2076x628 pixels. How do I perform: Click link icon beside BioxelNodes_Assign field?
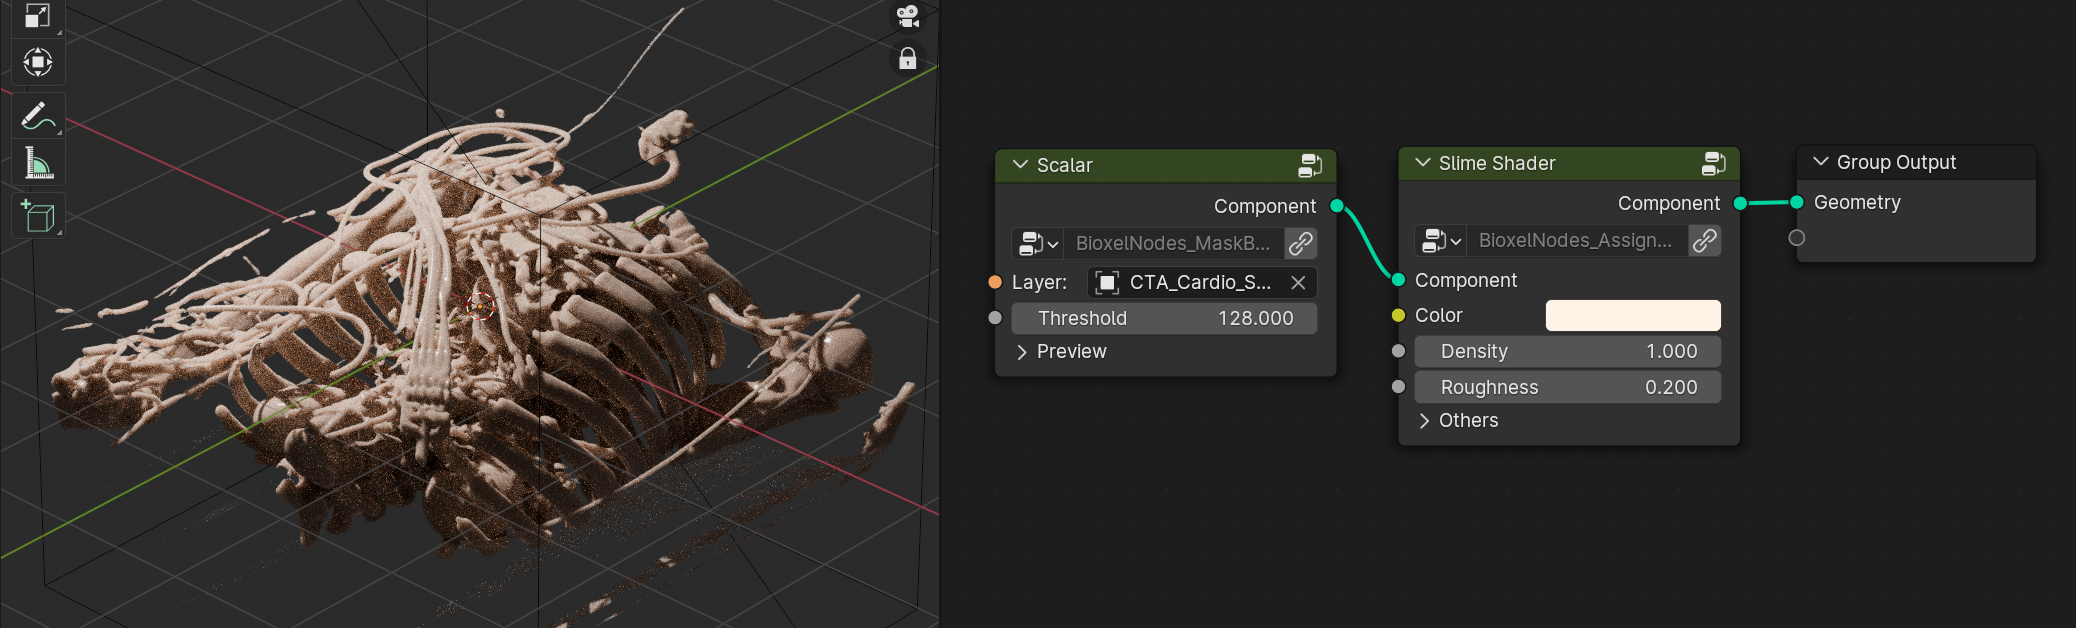pos(1705,240)
